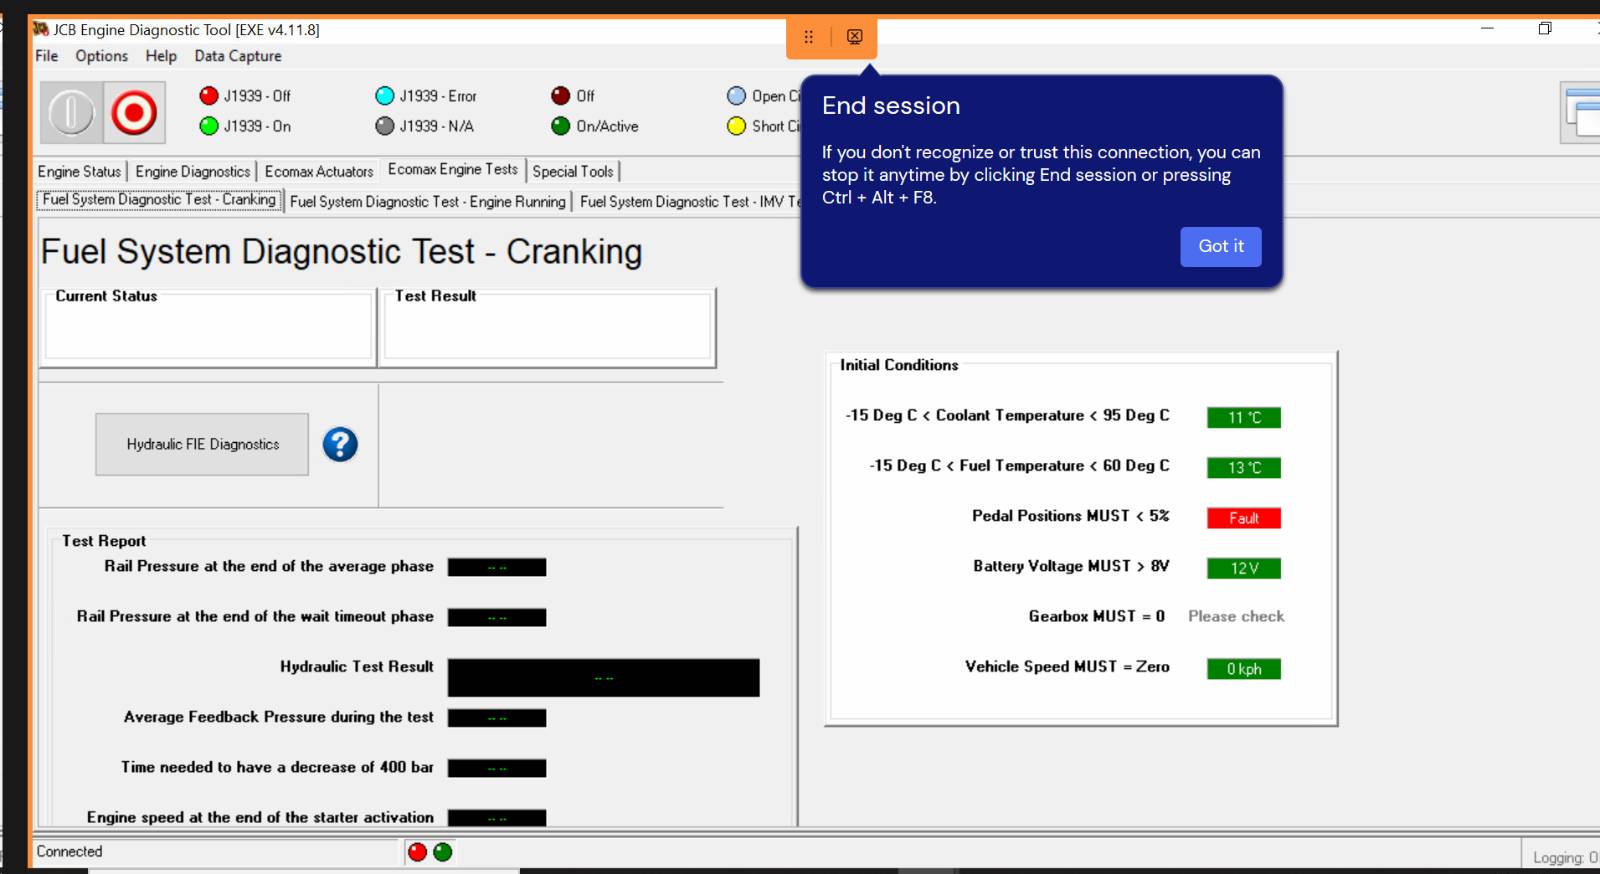This screenshot has height=874, width=1600.
Task: Click the Coolant Temperature 11 °C value
Action: coord(1244,418)
